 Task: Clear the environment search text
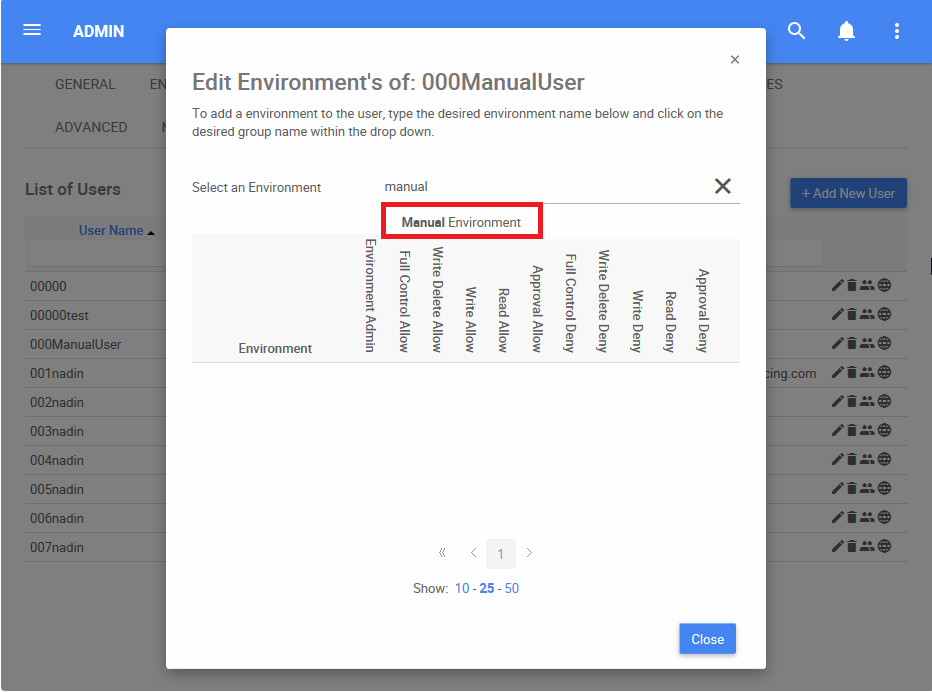click(x=722, y=186)
